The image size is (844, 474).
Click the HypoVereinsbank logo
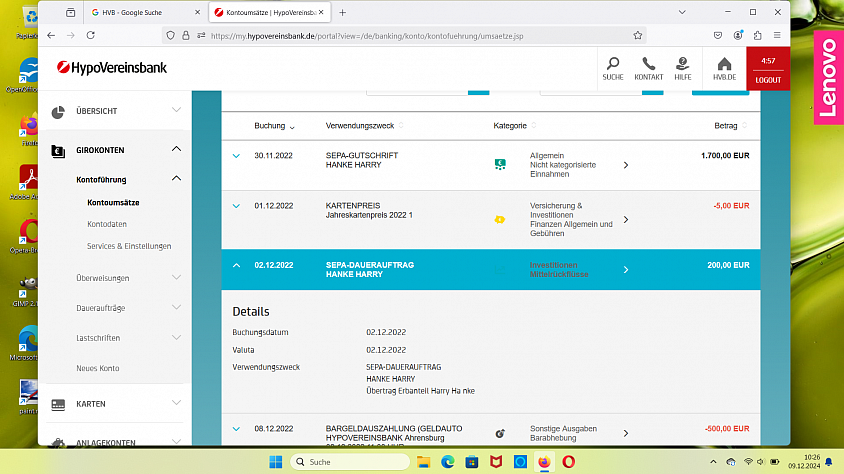112,68
